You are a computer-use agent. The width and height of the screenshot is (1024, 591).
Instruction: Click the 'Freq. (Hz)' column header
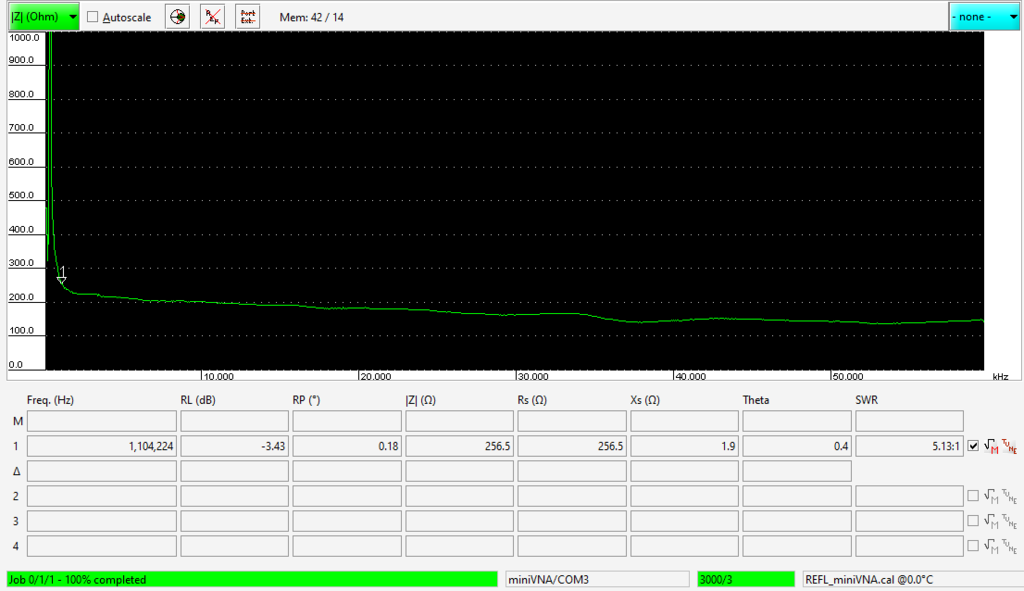coord(50,400)
